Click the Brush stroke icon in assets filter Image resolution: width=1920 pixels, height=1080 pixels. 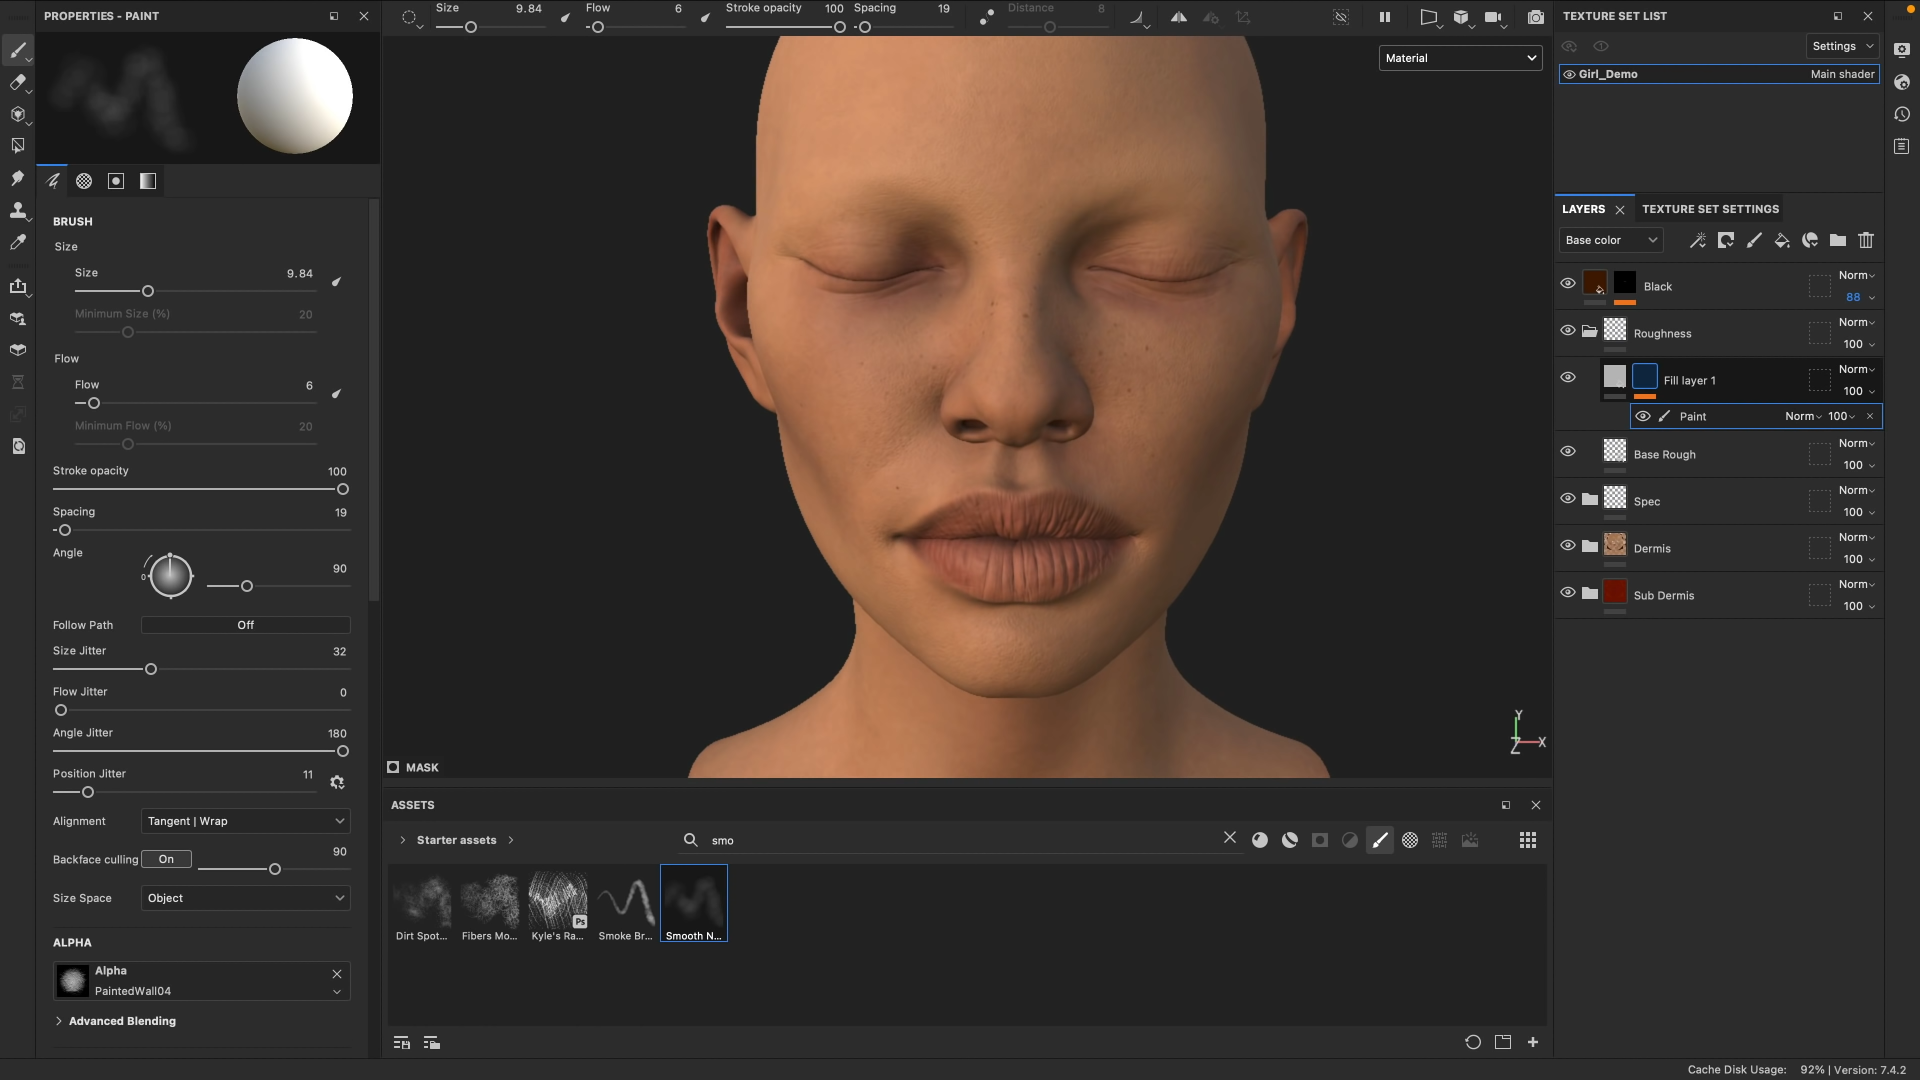(1378, 840)
